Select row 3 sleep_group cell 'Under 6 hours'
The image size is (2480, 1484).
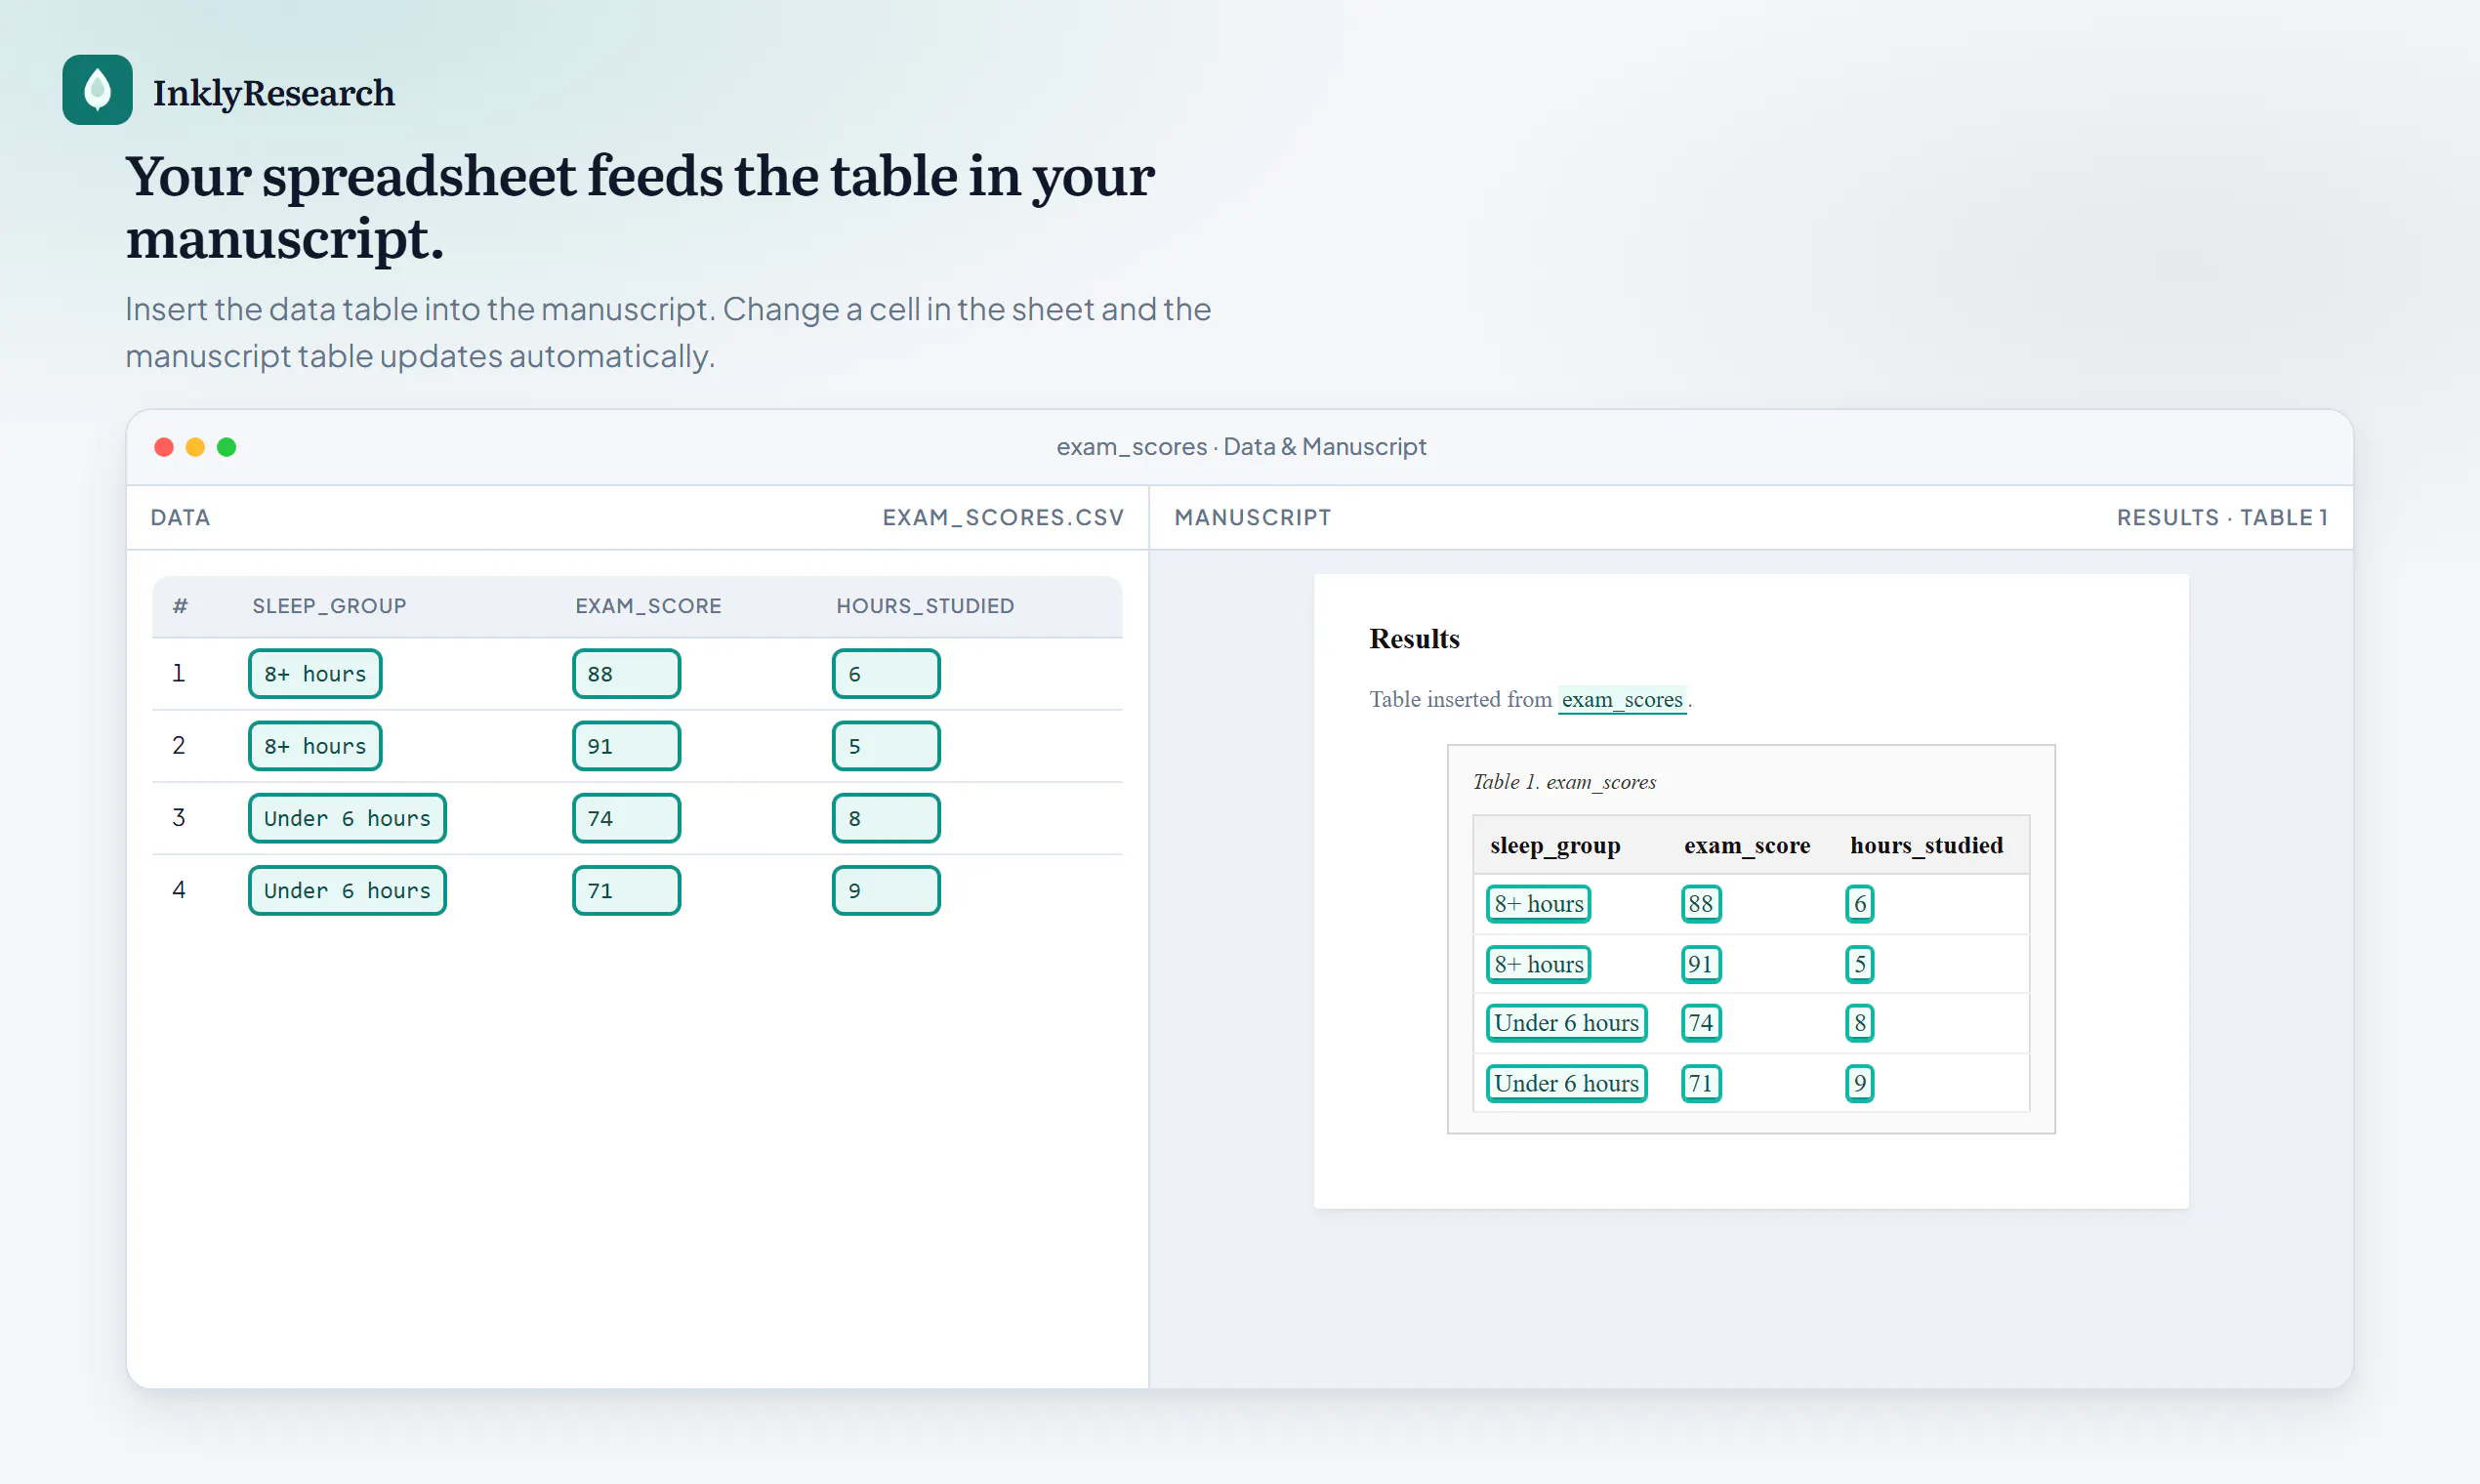347,818
